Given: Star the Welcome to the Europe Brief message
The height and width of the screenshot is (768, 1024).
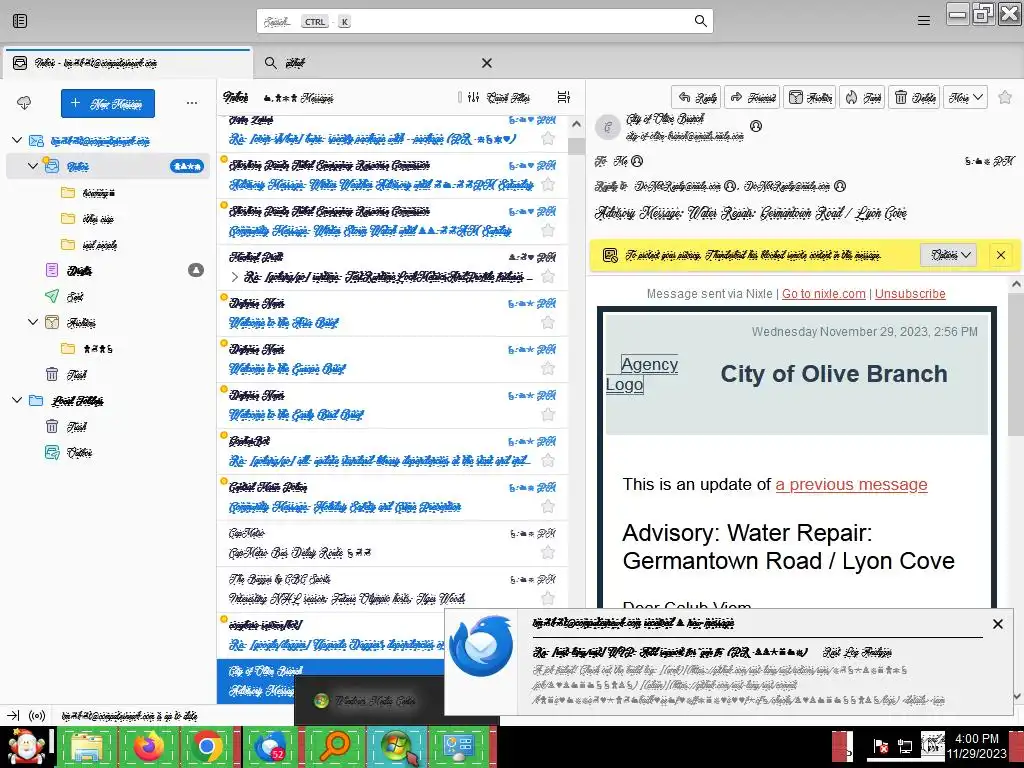Looking at the screenshot, I should tap(548, 368).
